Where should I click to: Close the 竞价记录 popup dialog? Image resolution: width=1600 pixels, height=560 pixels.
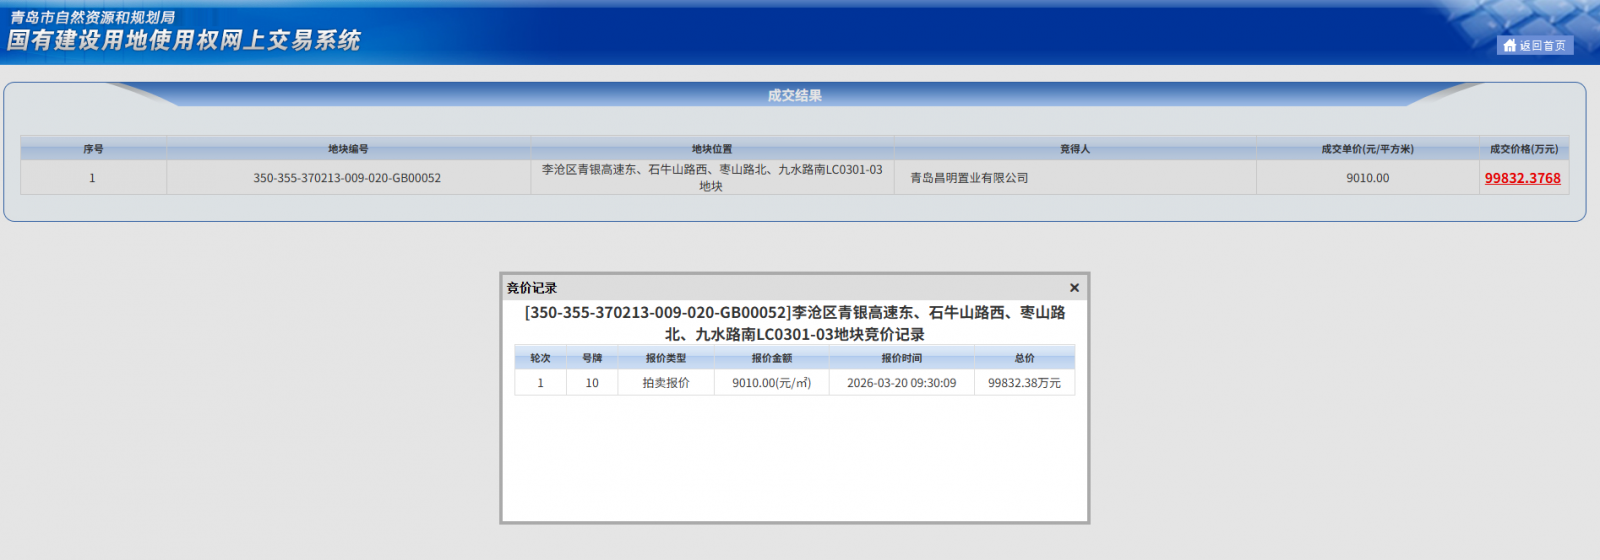click(x=1074, y=288)
